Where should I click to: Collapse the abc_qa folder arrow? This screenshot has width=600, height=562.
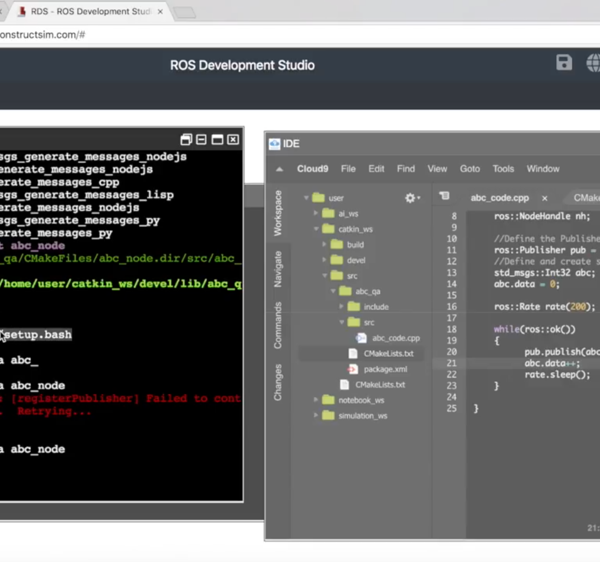coord(333,291)
